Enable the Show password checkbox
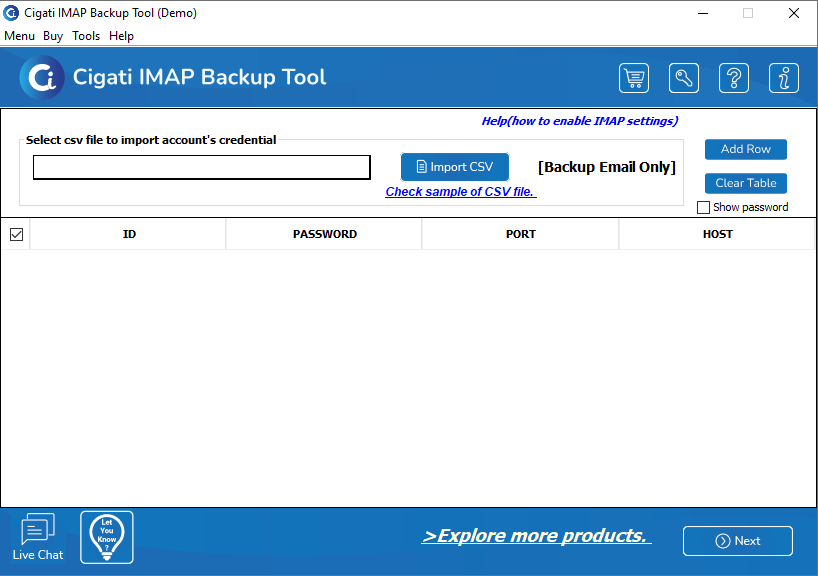 point(703,207)
